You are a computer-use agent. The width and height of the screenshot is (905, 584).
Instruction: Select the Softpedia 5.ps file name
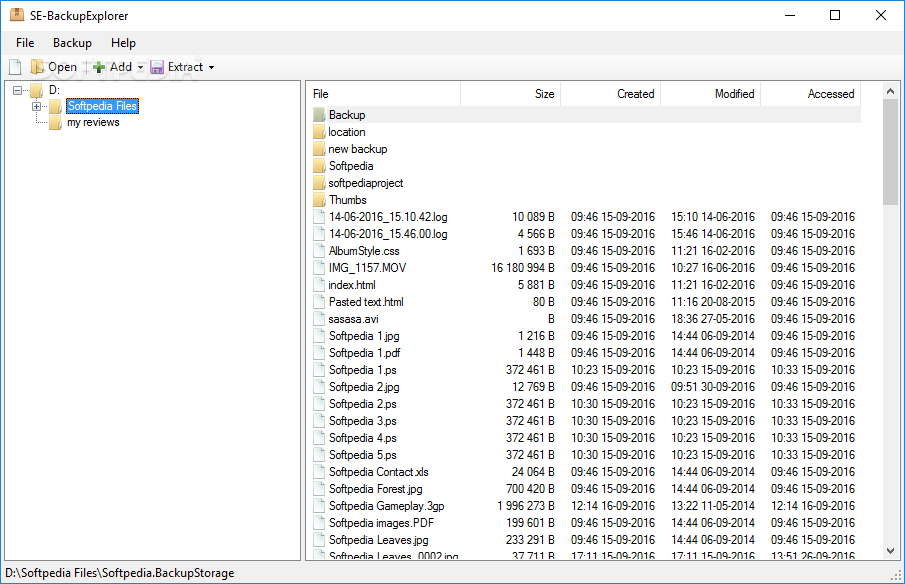click(x=362, y=455)
